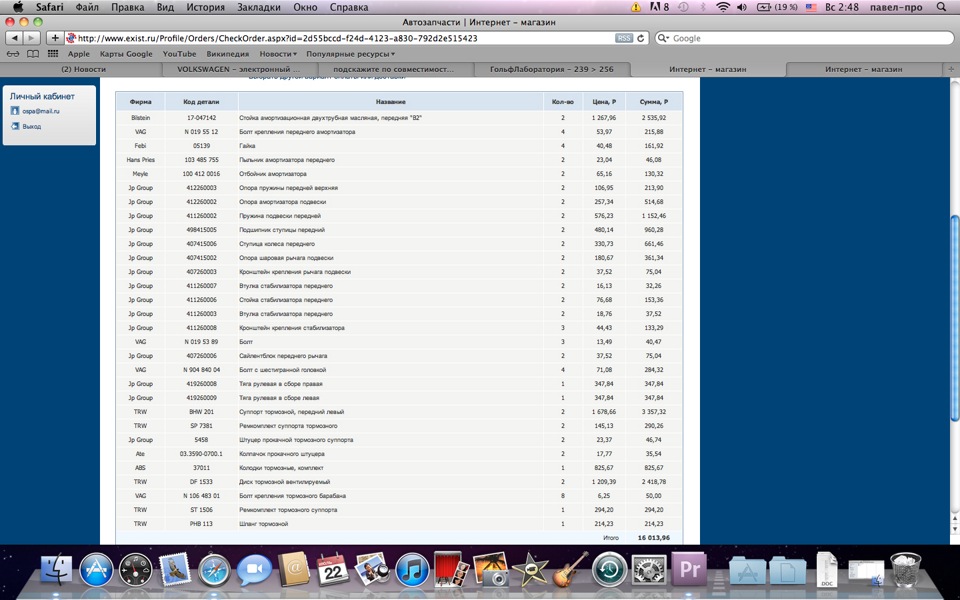Open iCal calendar showing 22 in the Dock
The image size is (960, 600).
[x=333, y=570]
